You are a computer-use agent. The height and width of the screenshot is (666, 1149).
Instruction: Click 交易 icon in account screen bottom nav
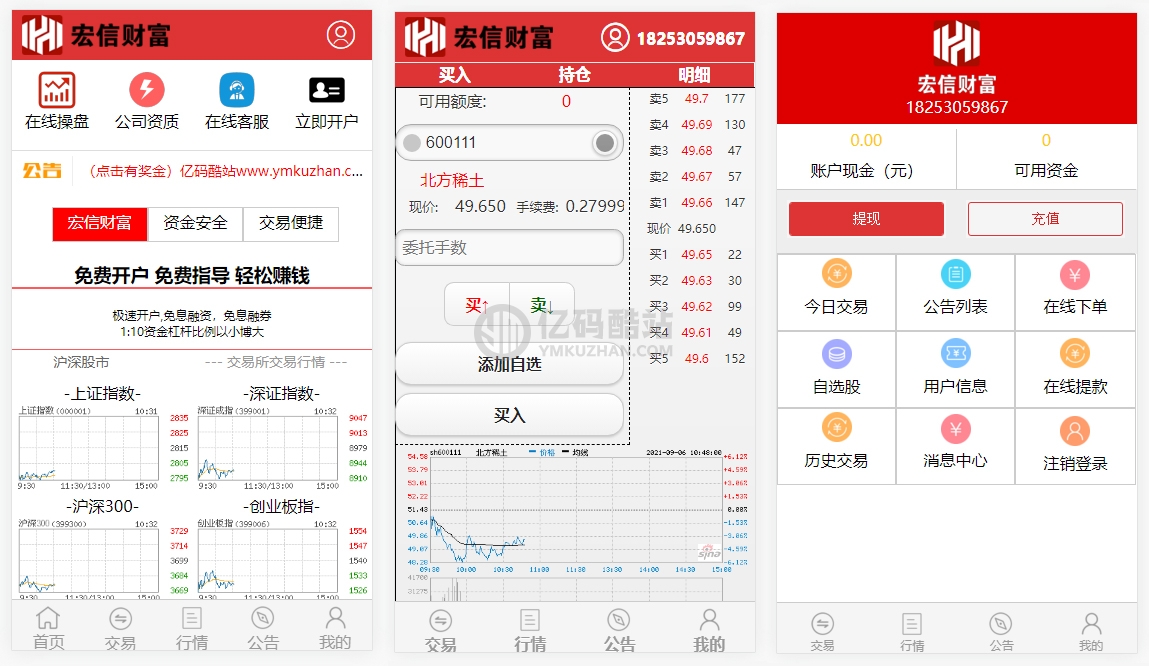(x=822, y=624)
